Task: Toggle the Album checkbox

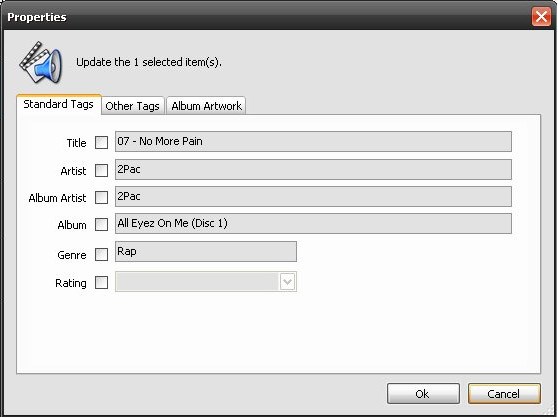Action: click(x=101, y=224)
